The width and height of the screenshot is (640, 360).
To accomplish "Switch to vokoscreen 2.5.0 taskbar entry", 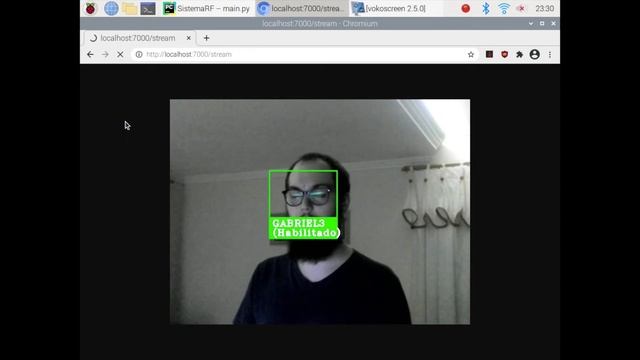I will [x=389, y=9].
